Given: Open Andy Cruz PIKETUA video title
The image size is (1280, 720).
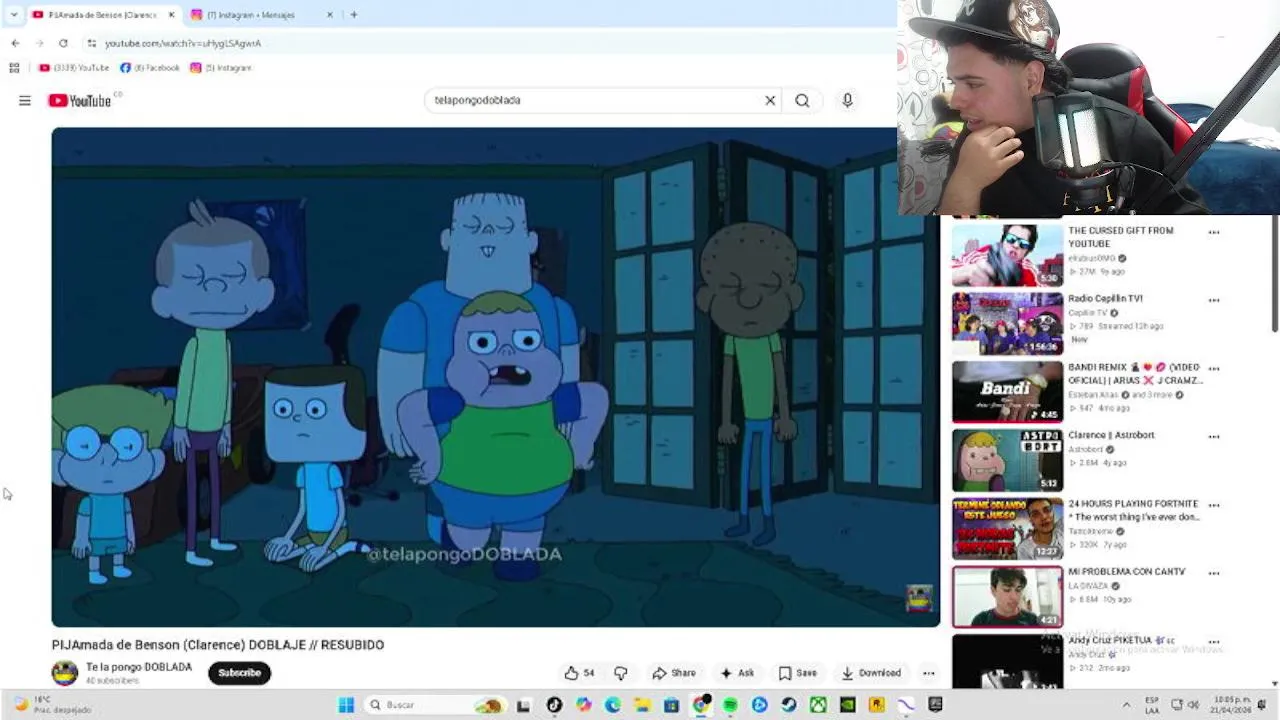Looking at the screenshot, I should point(1121,640).
